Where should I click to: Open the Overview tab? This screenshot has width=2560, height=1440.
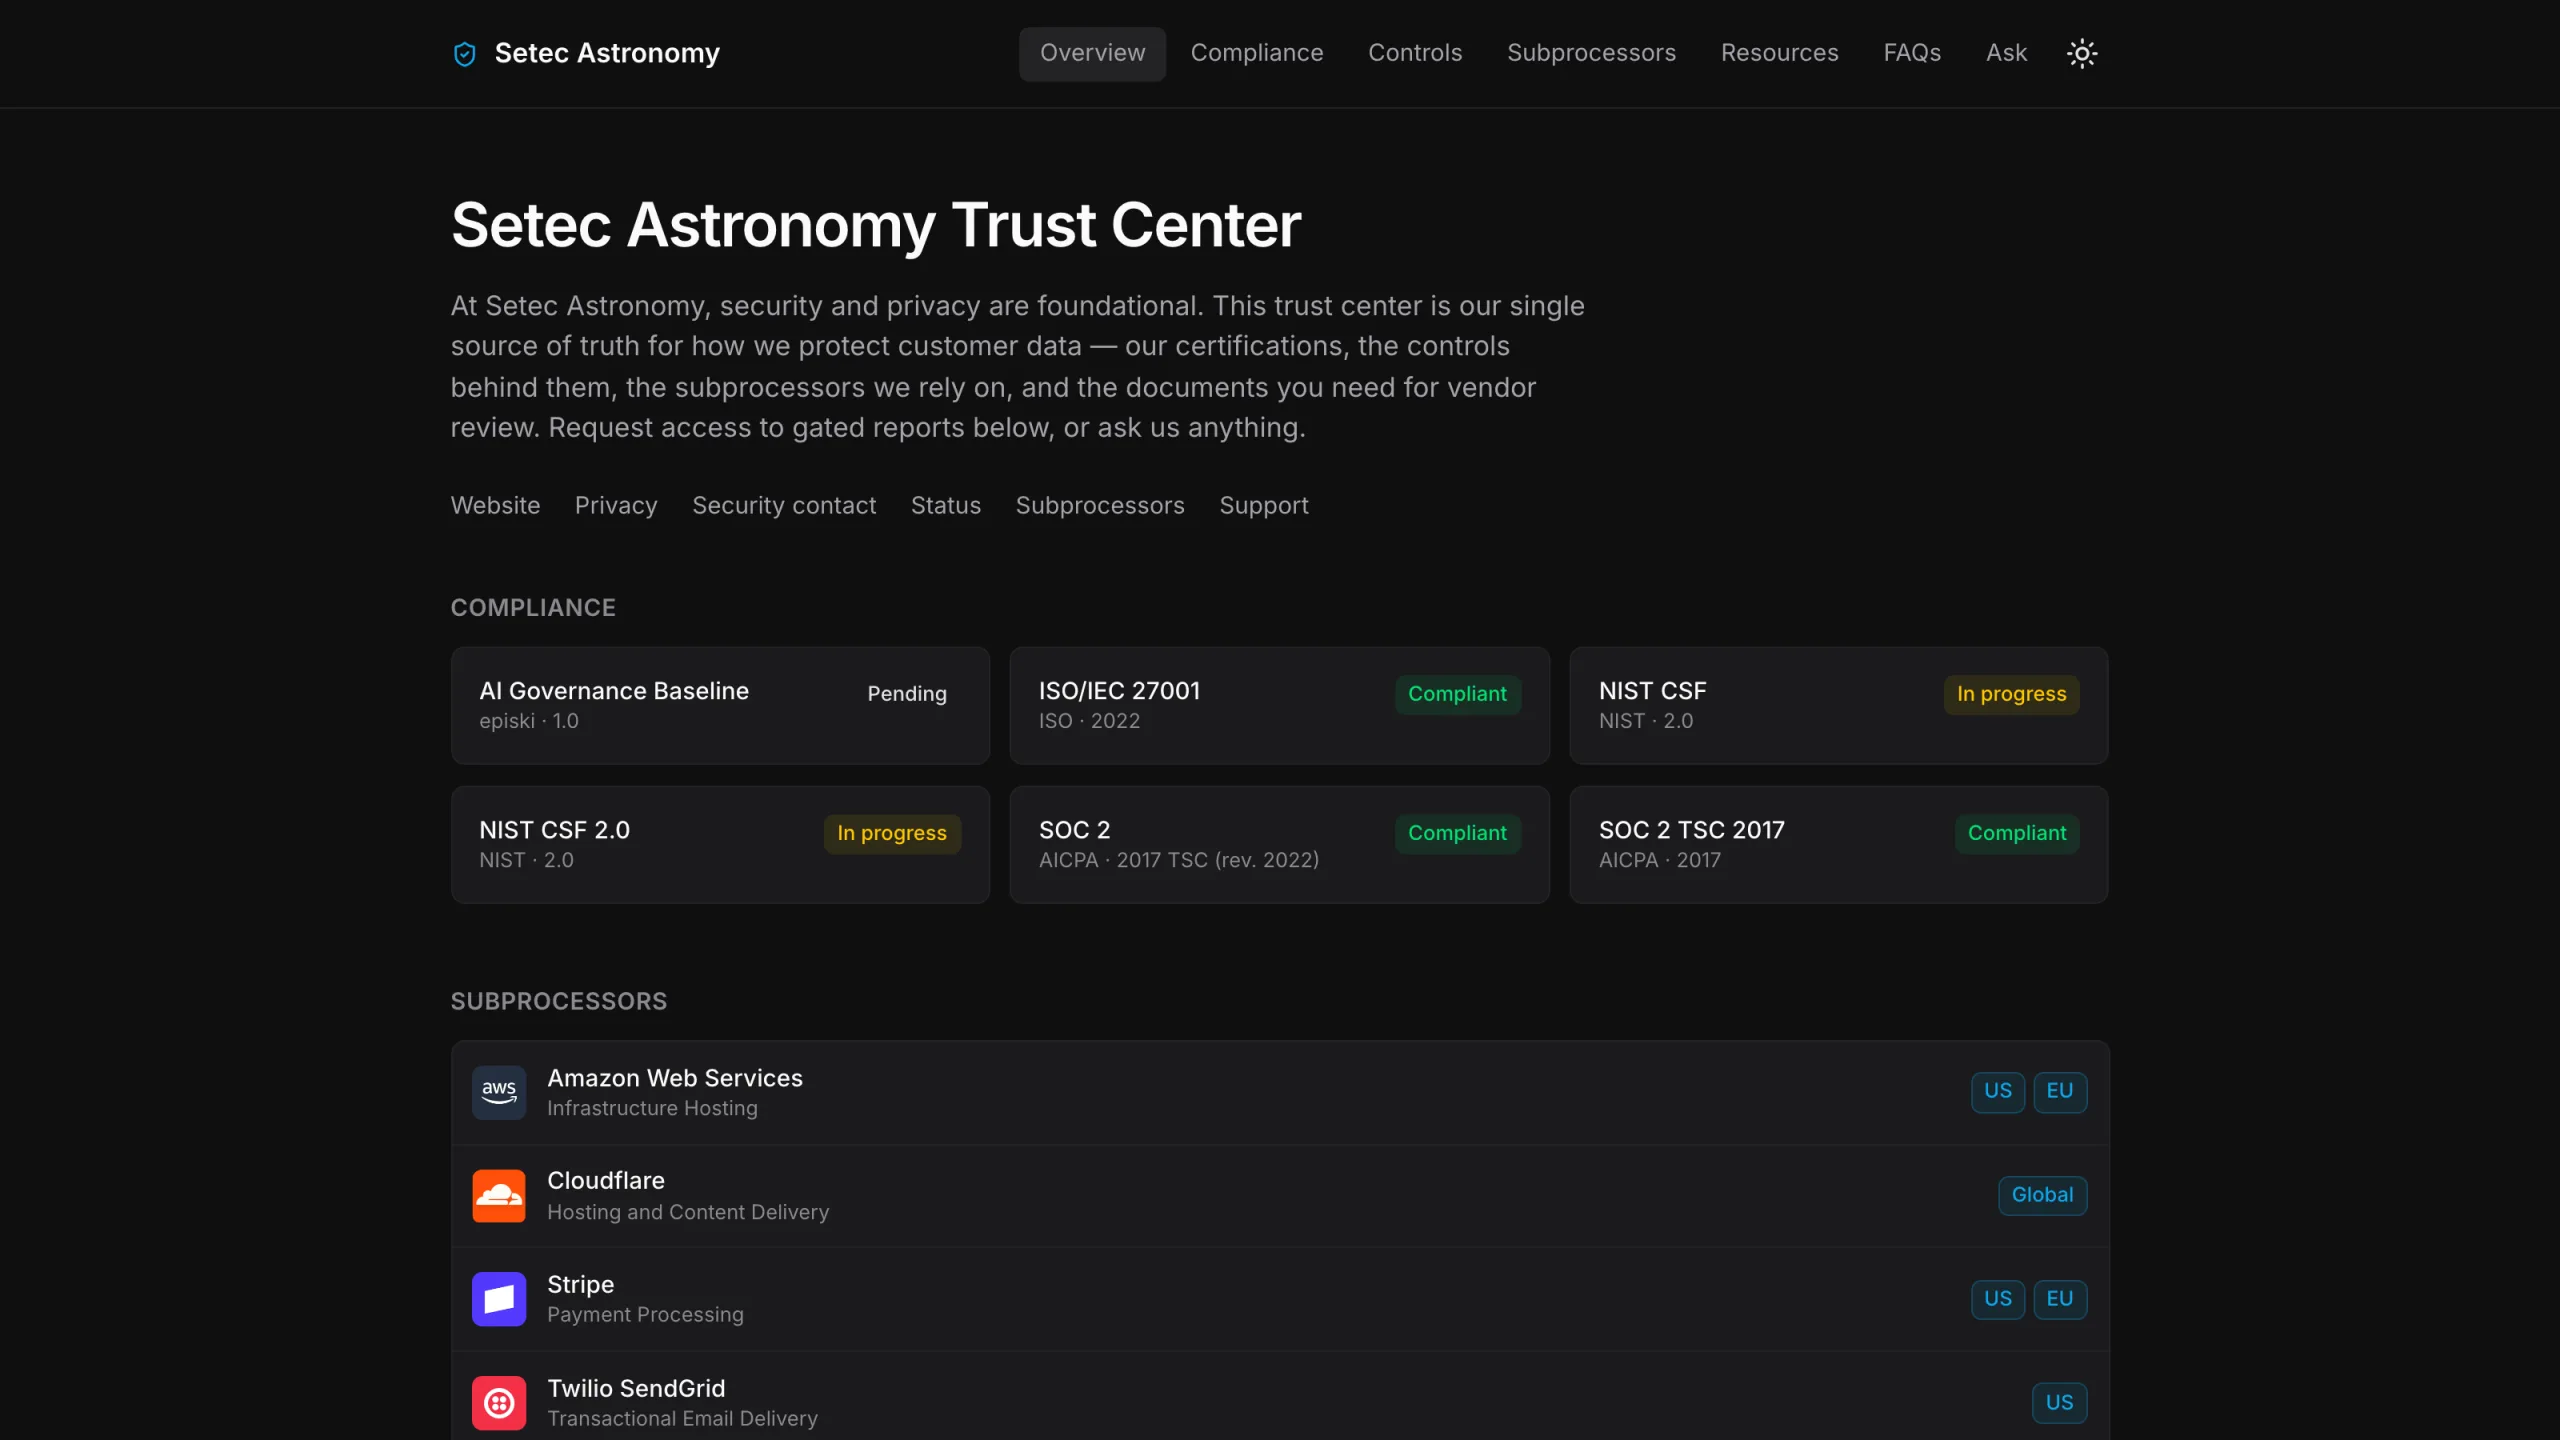[x=1092, y=53]
